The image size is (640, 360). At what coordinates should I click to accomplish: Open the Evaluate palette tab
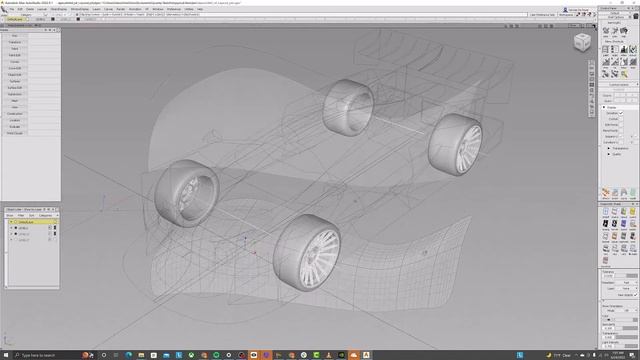click(x=15, y=127)
